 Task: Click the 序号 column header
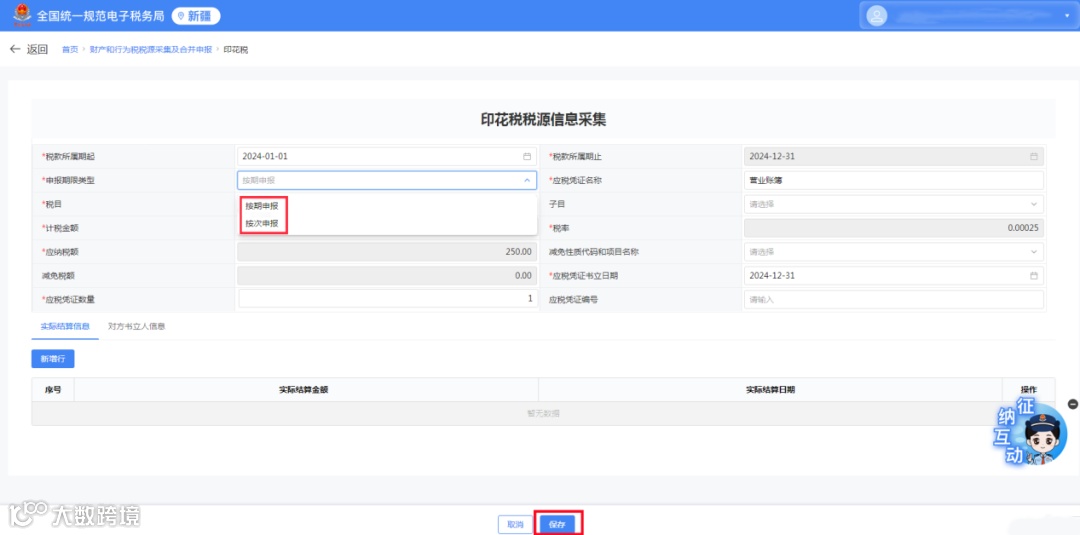[x=52, y=390]
